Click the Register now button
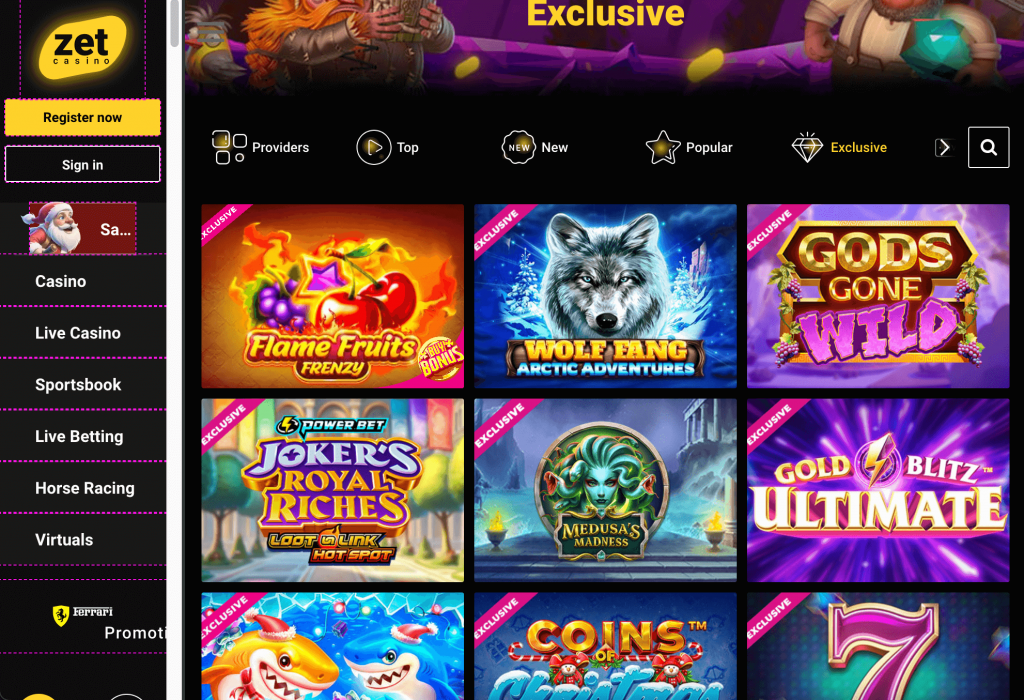Image resolution: width=1024 pixels, height=700 pixels. (x=82, y=118)
